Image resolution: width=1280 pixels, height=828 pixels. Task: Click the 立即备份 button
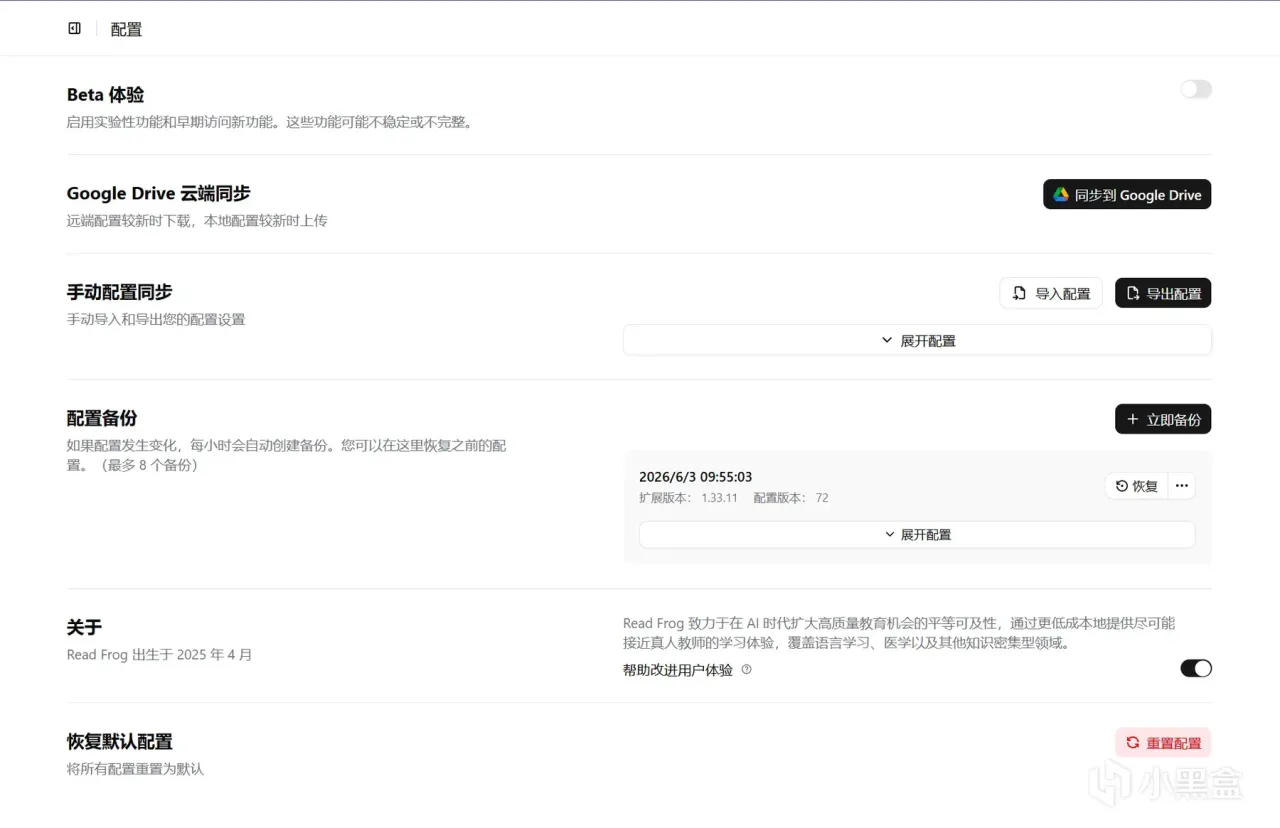click(1163, 419)
